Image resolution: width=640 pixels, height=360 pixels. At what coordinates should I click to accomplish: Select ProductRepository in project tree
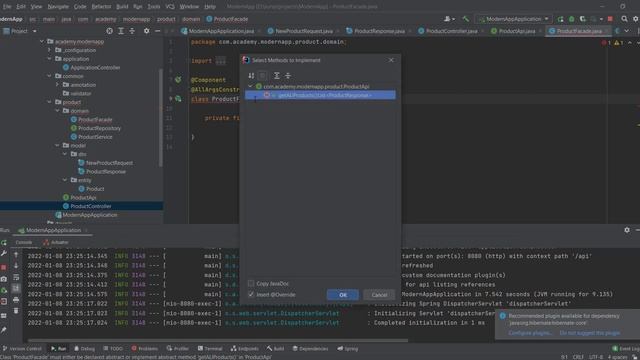tap(99, 128)
